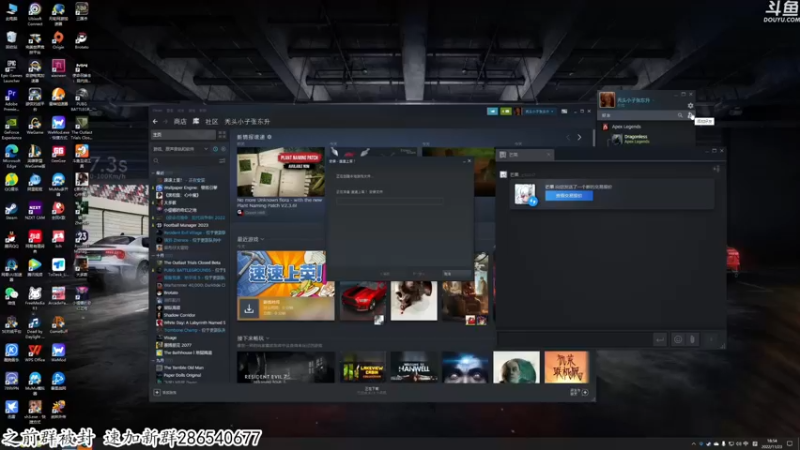Image resolution: width=800 pixels, height=450 pixels.
Task: Open the red car game thumbnail
Action: pos(363,301)
